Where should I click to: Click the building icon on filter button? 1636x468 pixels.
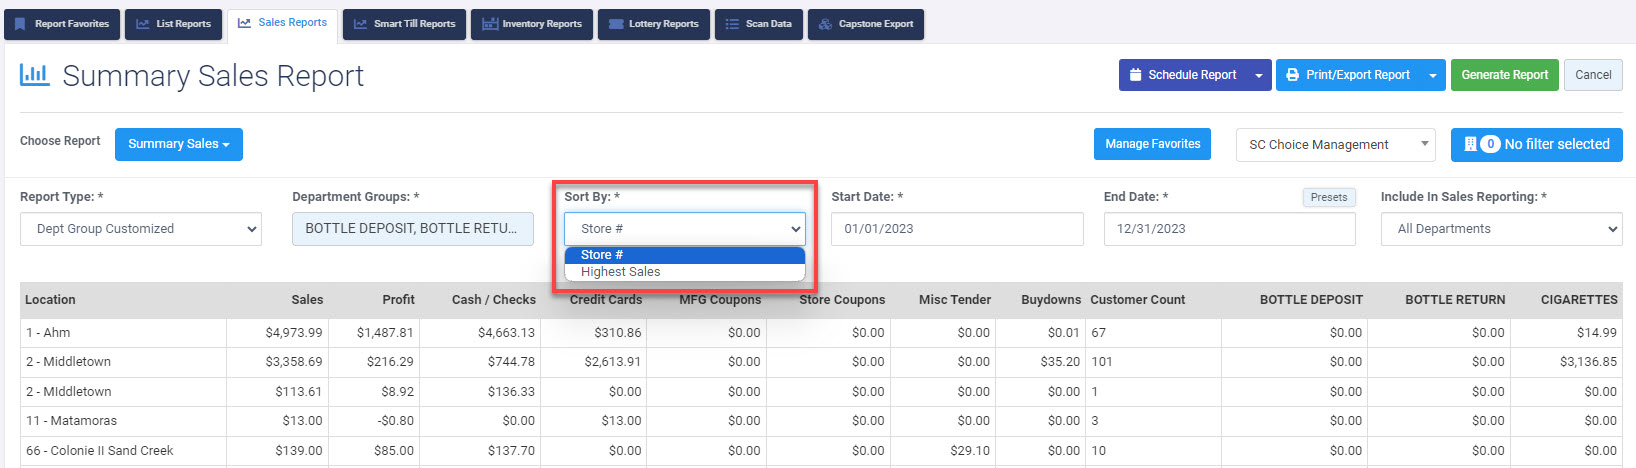coord(1470,144)
